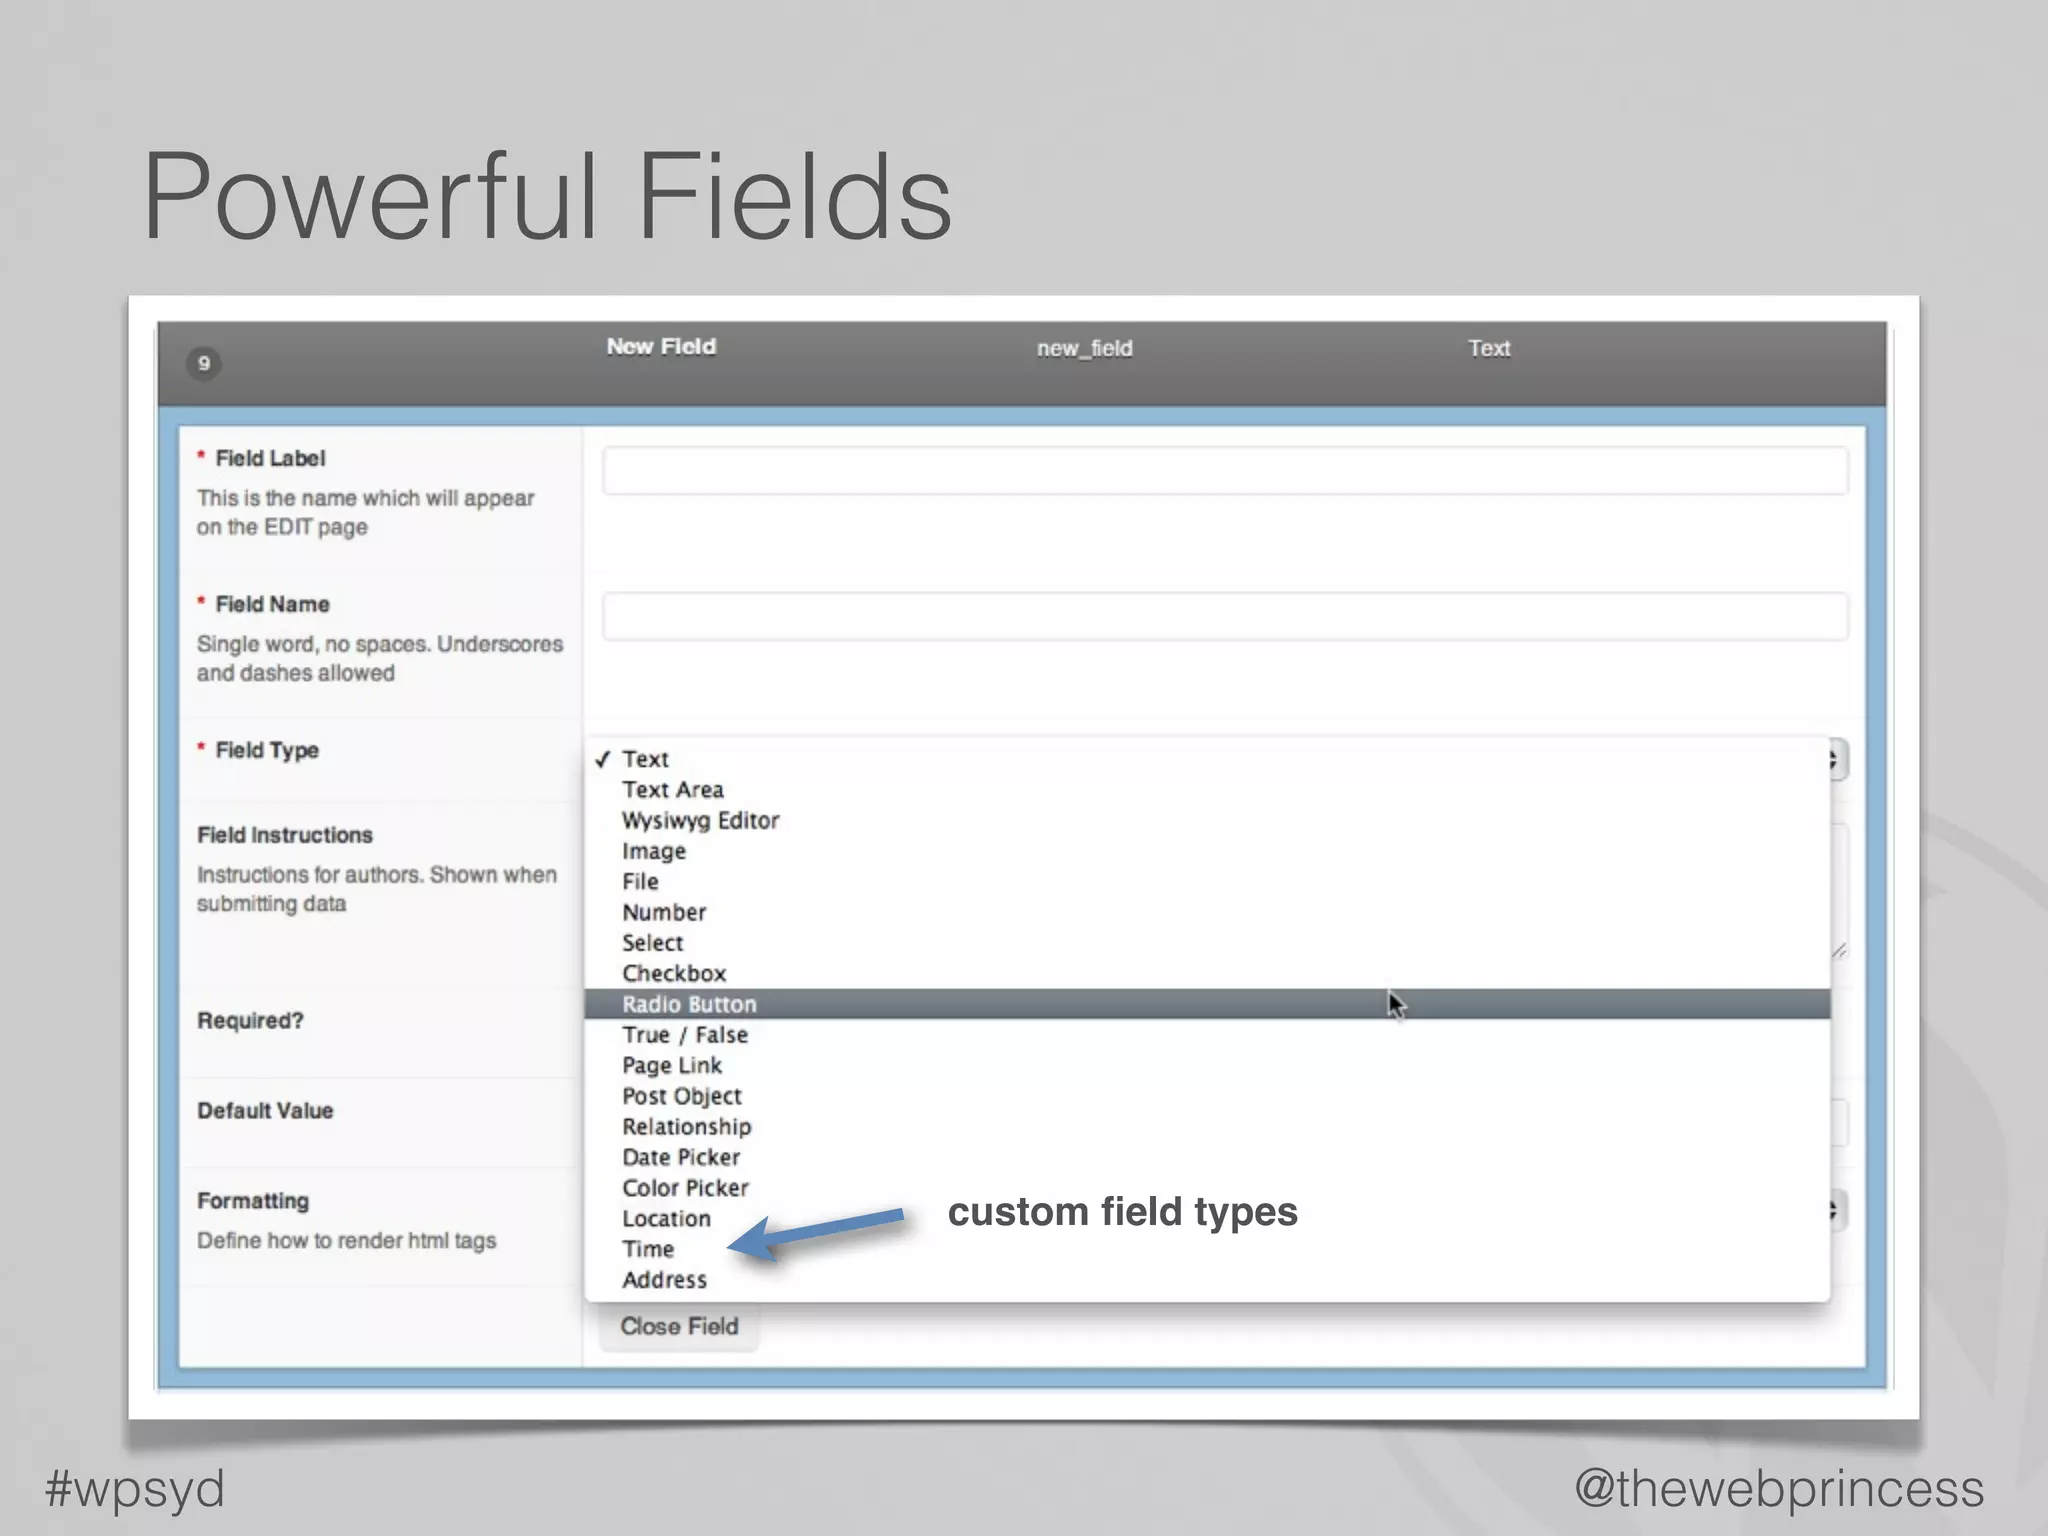
Task: Select highlighted Radio Button option
Action: pos(1207,1004)
